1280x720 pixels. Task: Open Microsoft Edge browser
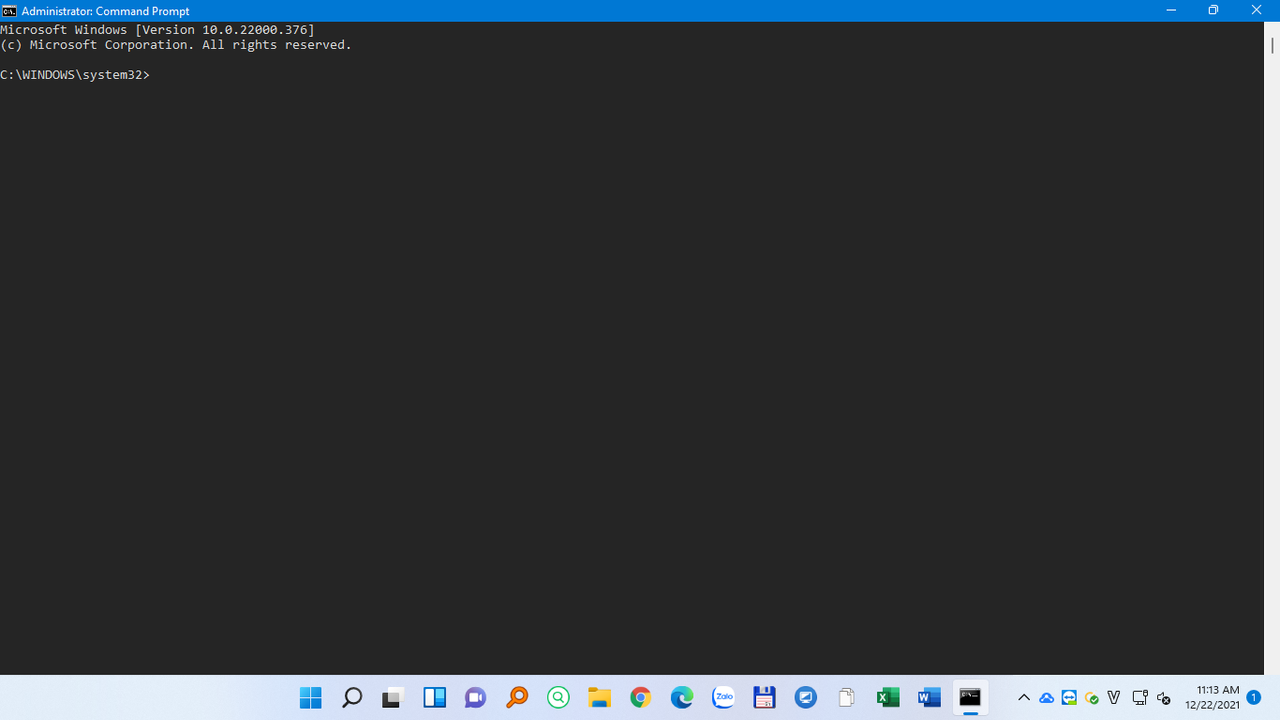click(681, 697)
